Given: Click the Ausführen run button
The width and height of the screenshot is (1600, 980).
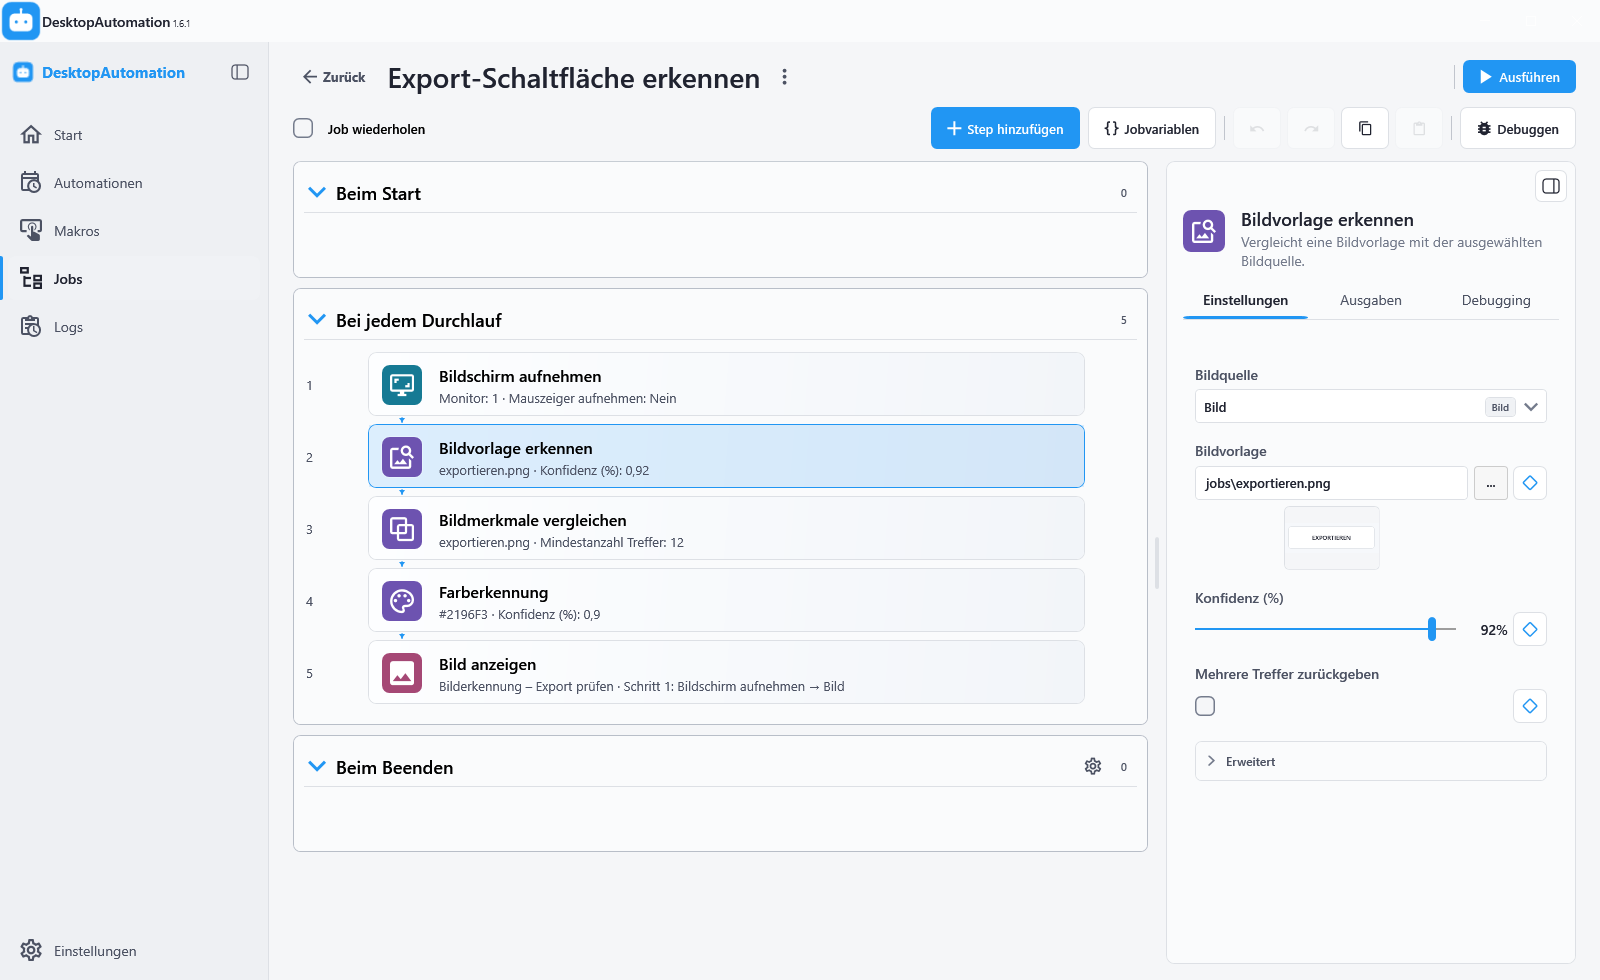Looking at the screenshot, I should [1519, 77].
